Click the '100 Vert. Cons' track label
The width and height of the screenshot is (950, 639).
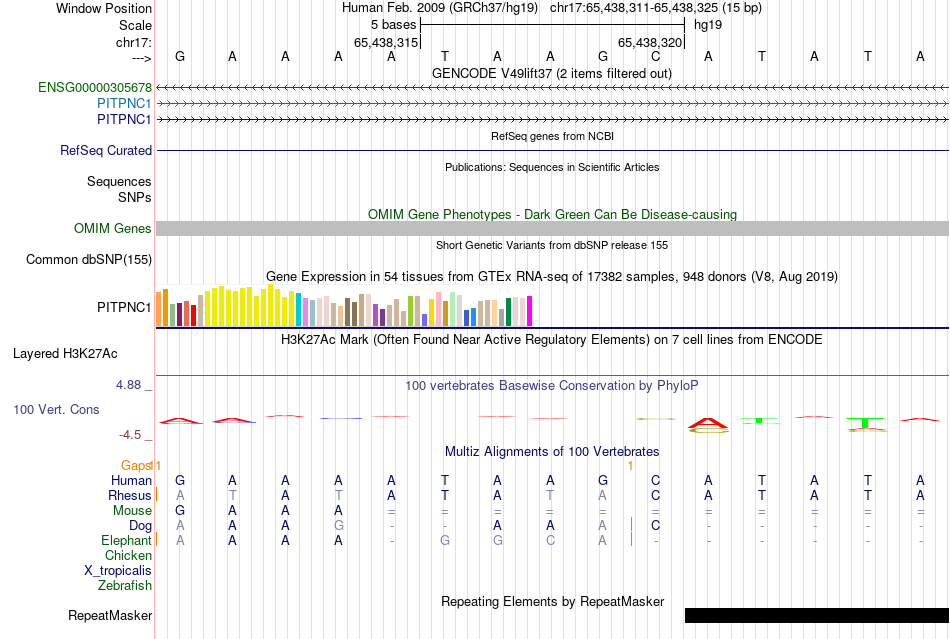pos(56,409)
